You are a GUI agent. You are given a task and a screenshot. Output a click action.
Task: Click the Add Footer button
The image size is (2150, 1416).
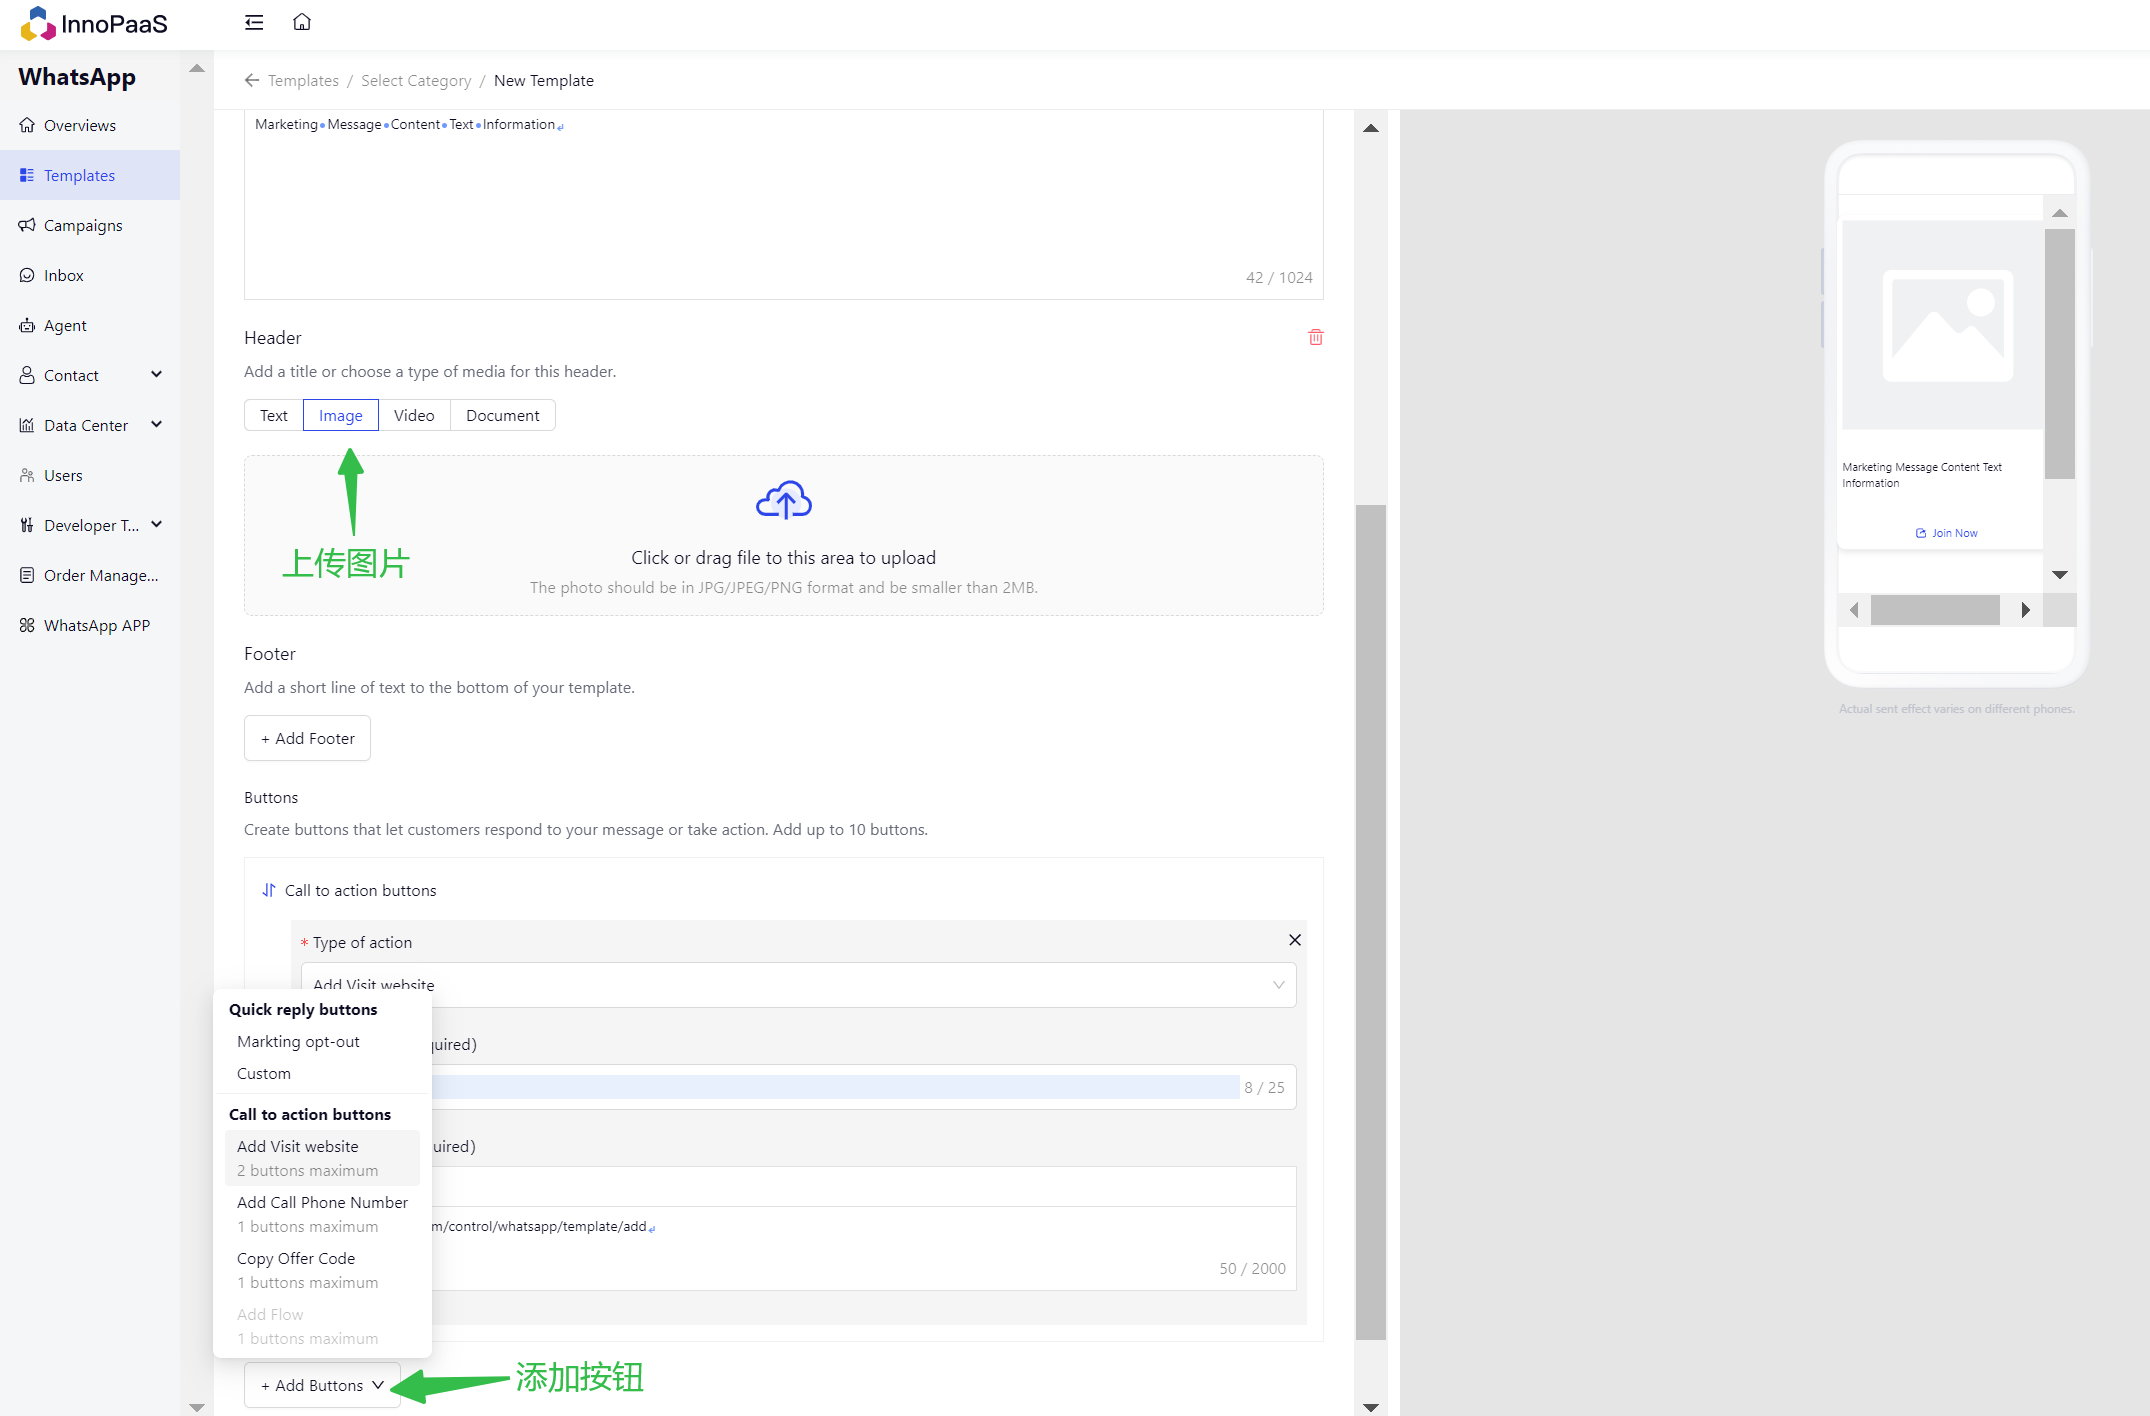click(307, 738)
